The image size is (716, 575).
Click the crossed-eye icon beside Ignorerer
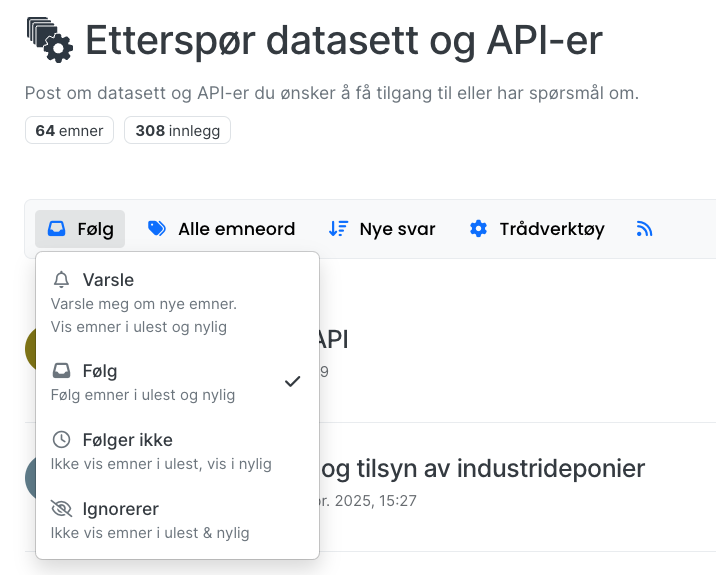click(x=61, y=510)
